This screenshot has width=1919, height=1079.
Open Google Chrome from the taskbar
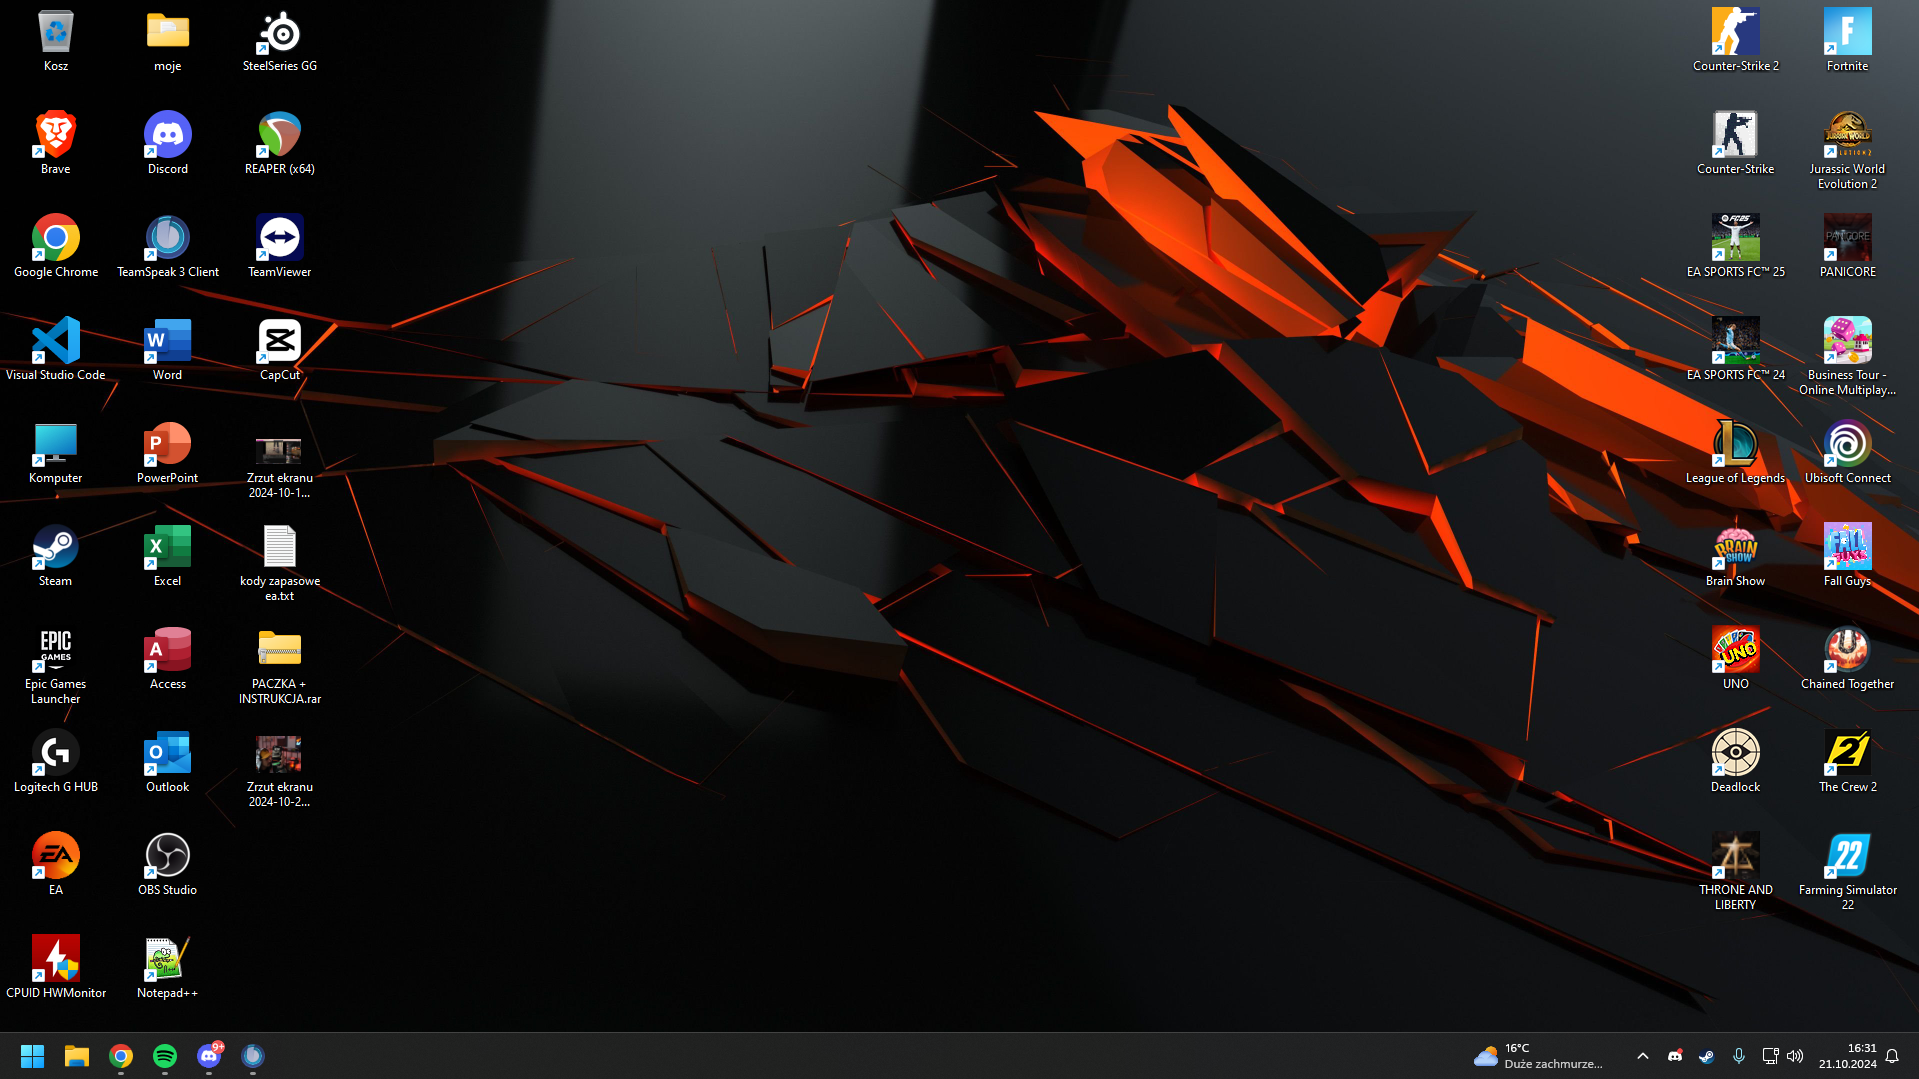tap(121, 1056)
